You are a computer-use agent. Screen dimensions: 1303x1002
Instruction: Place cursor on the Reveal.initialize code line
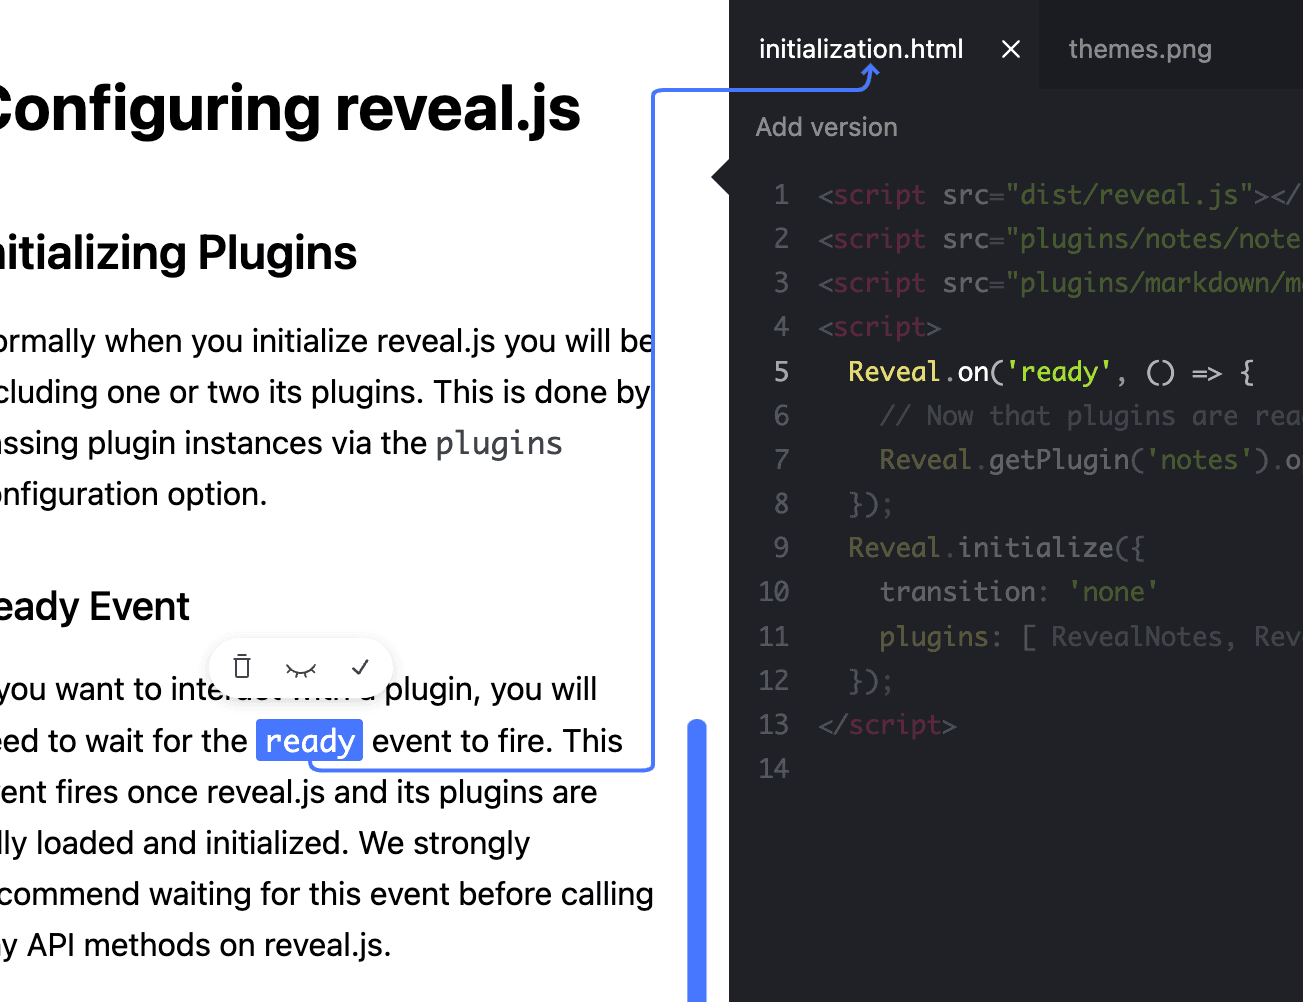pos(995,548)
